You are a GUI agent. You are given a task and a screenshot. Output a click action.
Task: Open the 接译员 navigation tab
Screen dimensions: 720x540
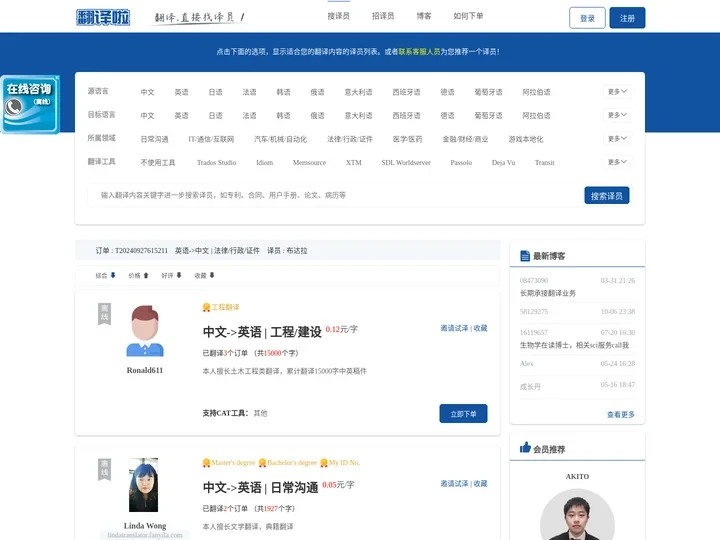(338, 16)
